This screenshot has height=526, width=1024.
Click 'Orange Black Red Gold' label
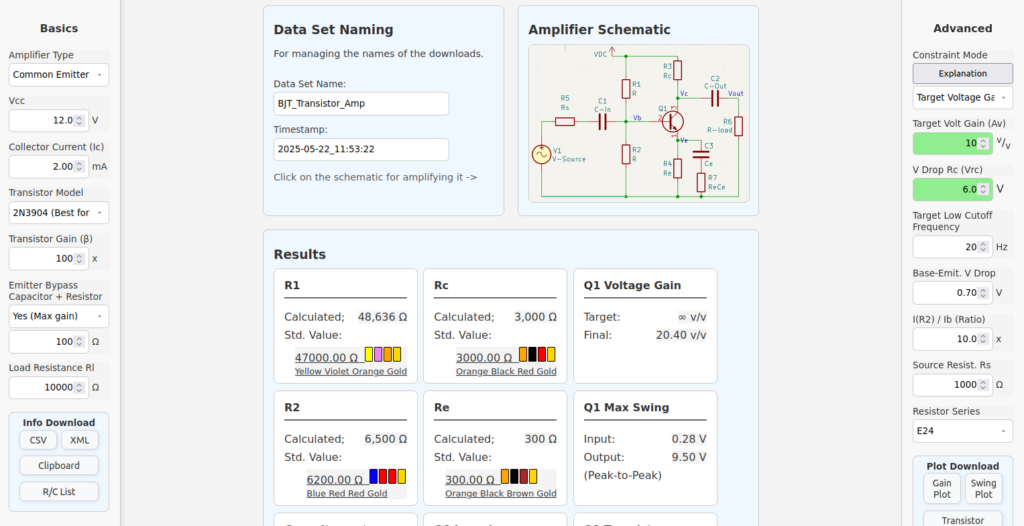tap(506, 371)
